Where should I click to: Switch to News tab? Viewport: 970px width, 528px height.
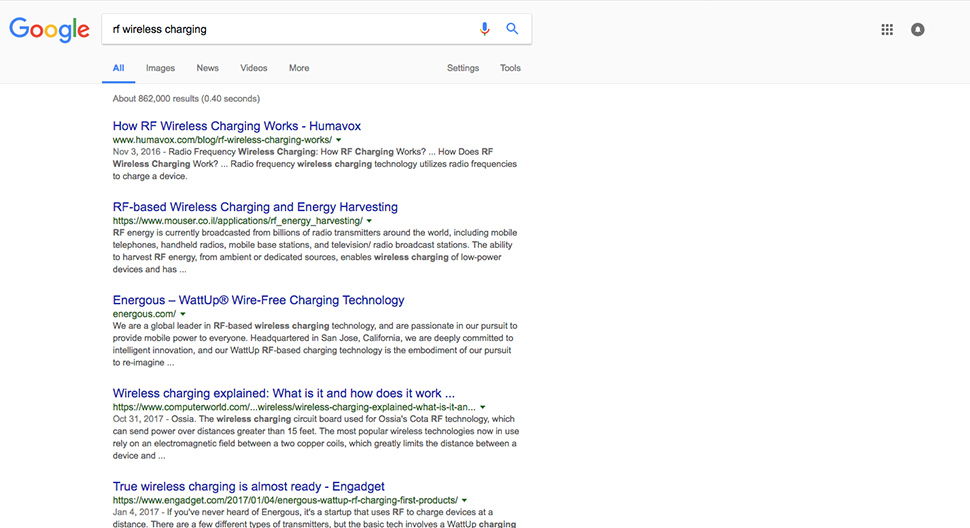tap(207, 68)
